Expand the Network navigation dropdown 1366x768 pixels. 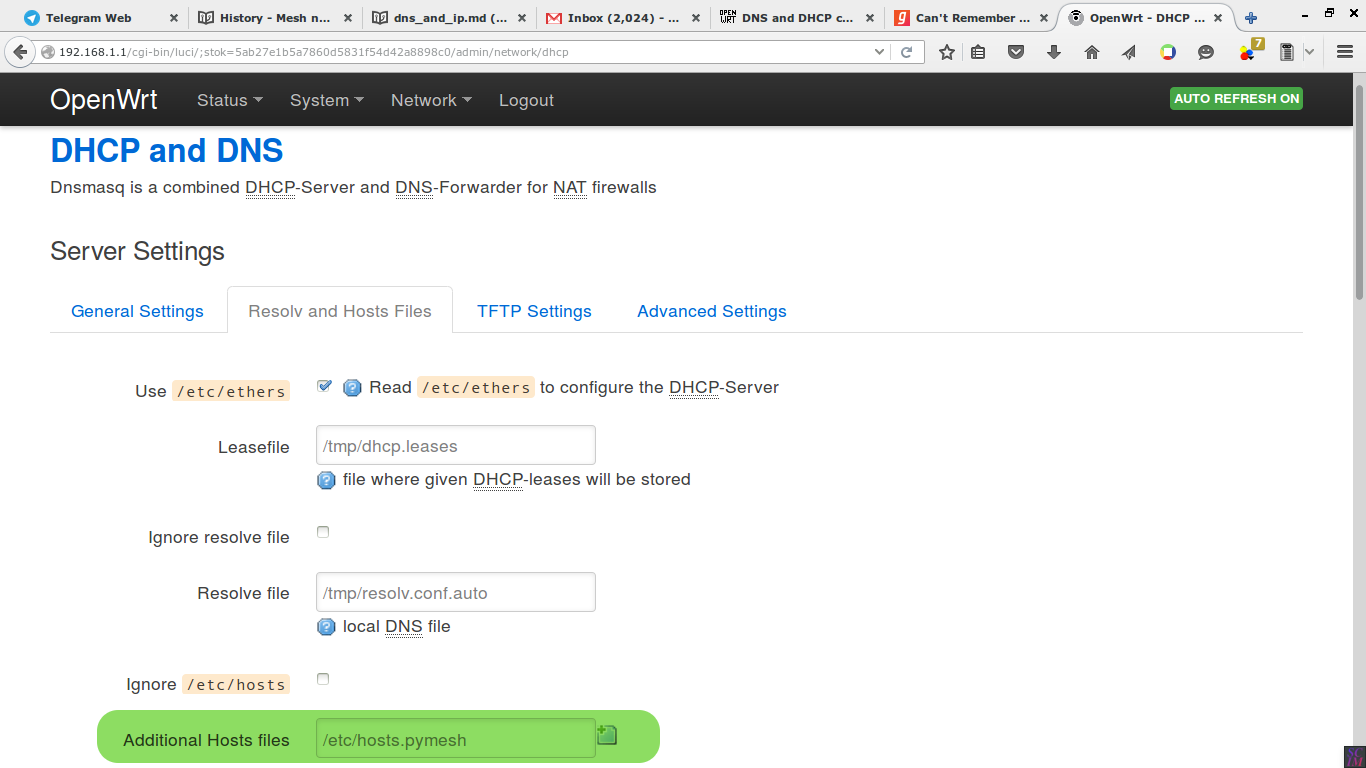click(x=430, y=100)
